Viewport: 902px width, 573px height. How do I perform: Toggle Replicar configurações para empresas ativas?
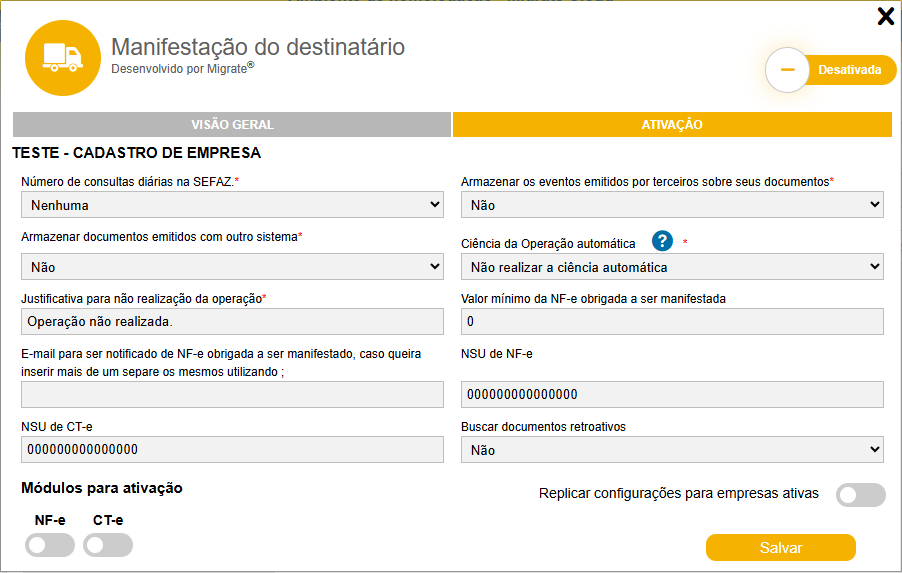[x=860, y=495]
